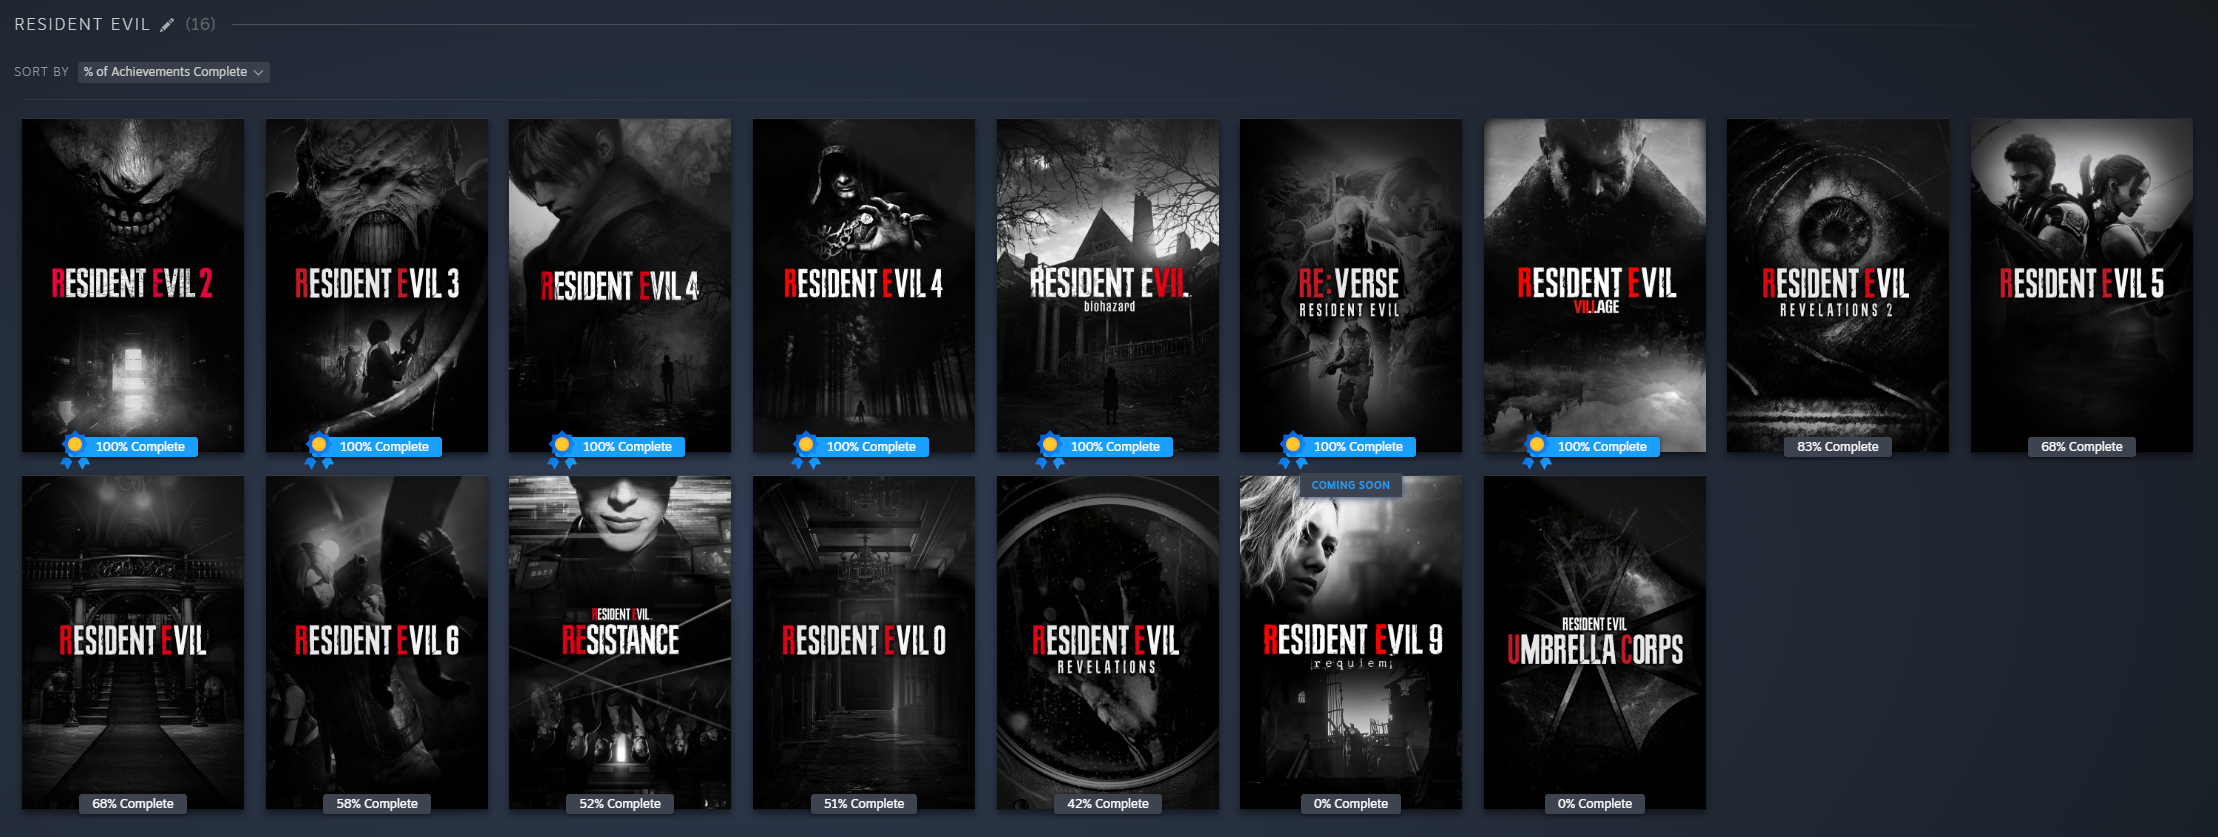
Task: Click '100% Complete' badge on Resident Evil 2
Action: (x=141, y=447)
